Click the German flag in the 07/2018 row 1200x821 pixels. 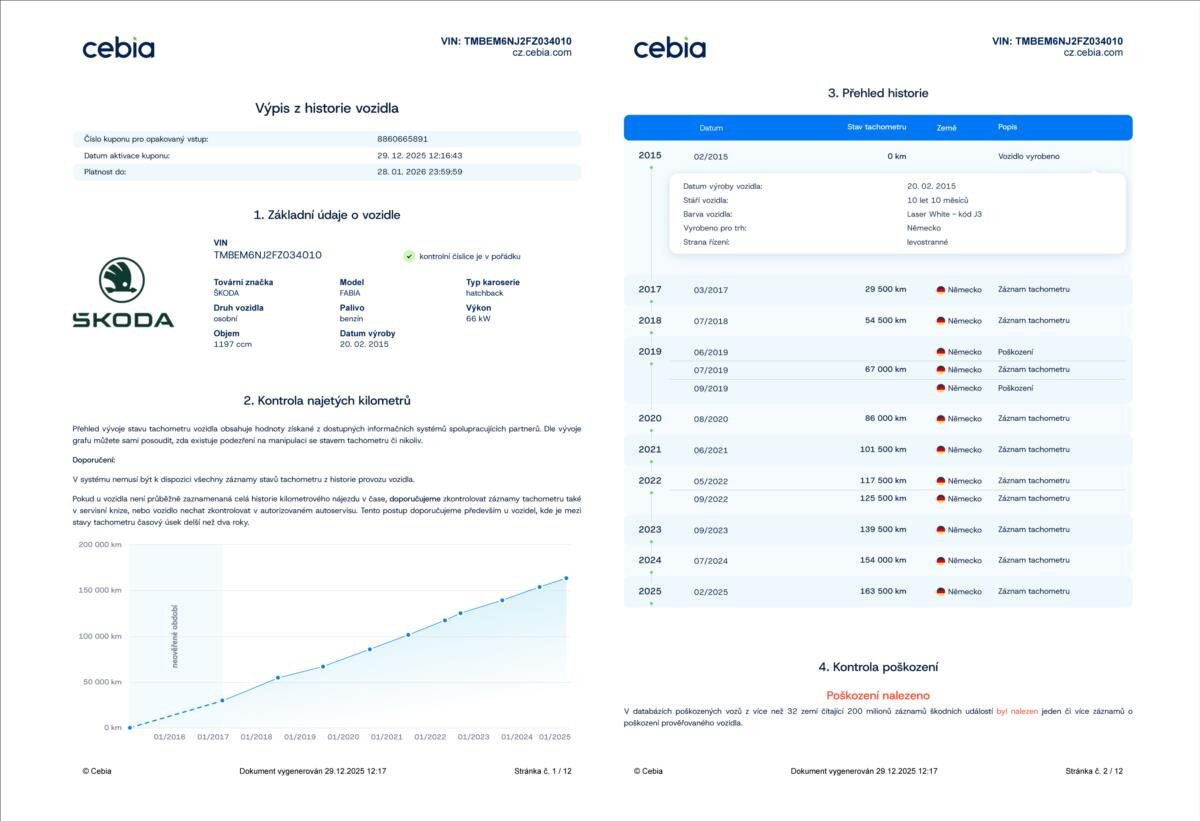point(941,321)
